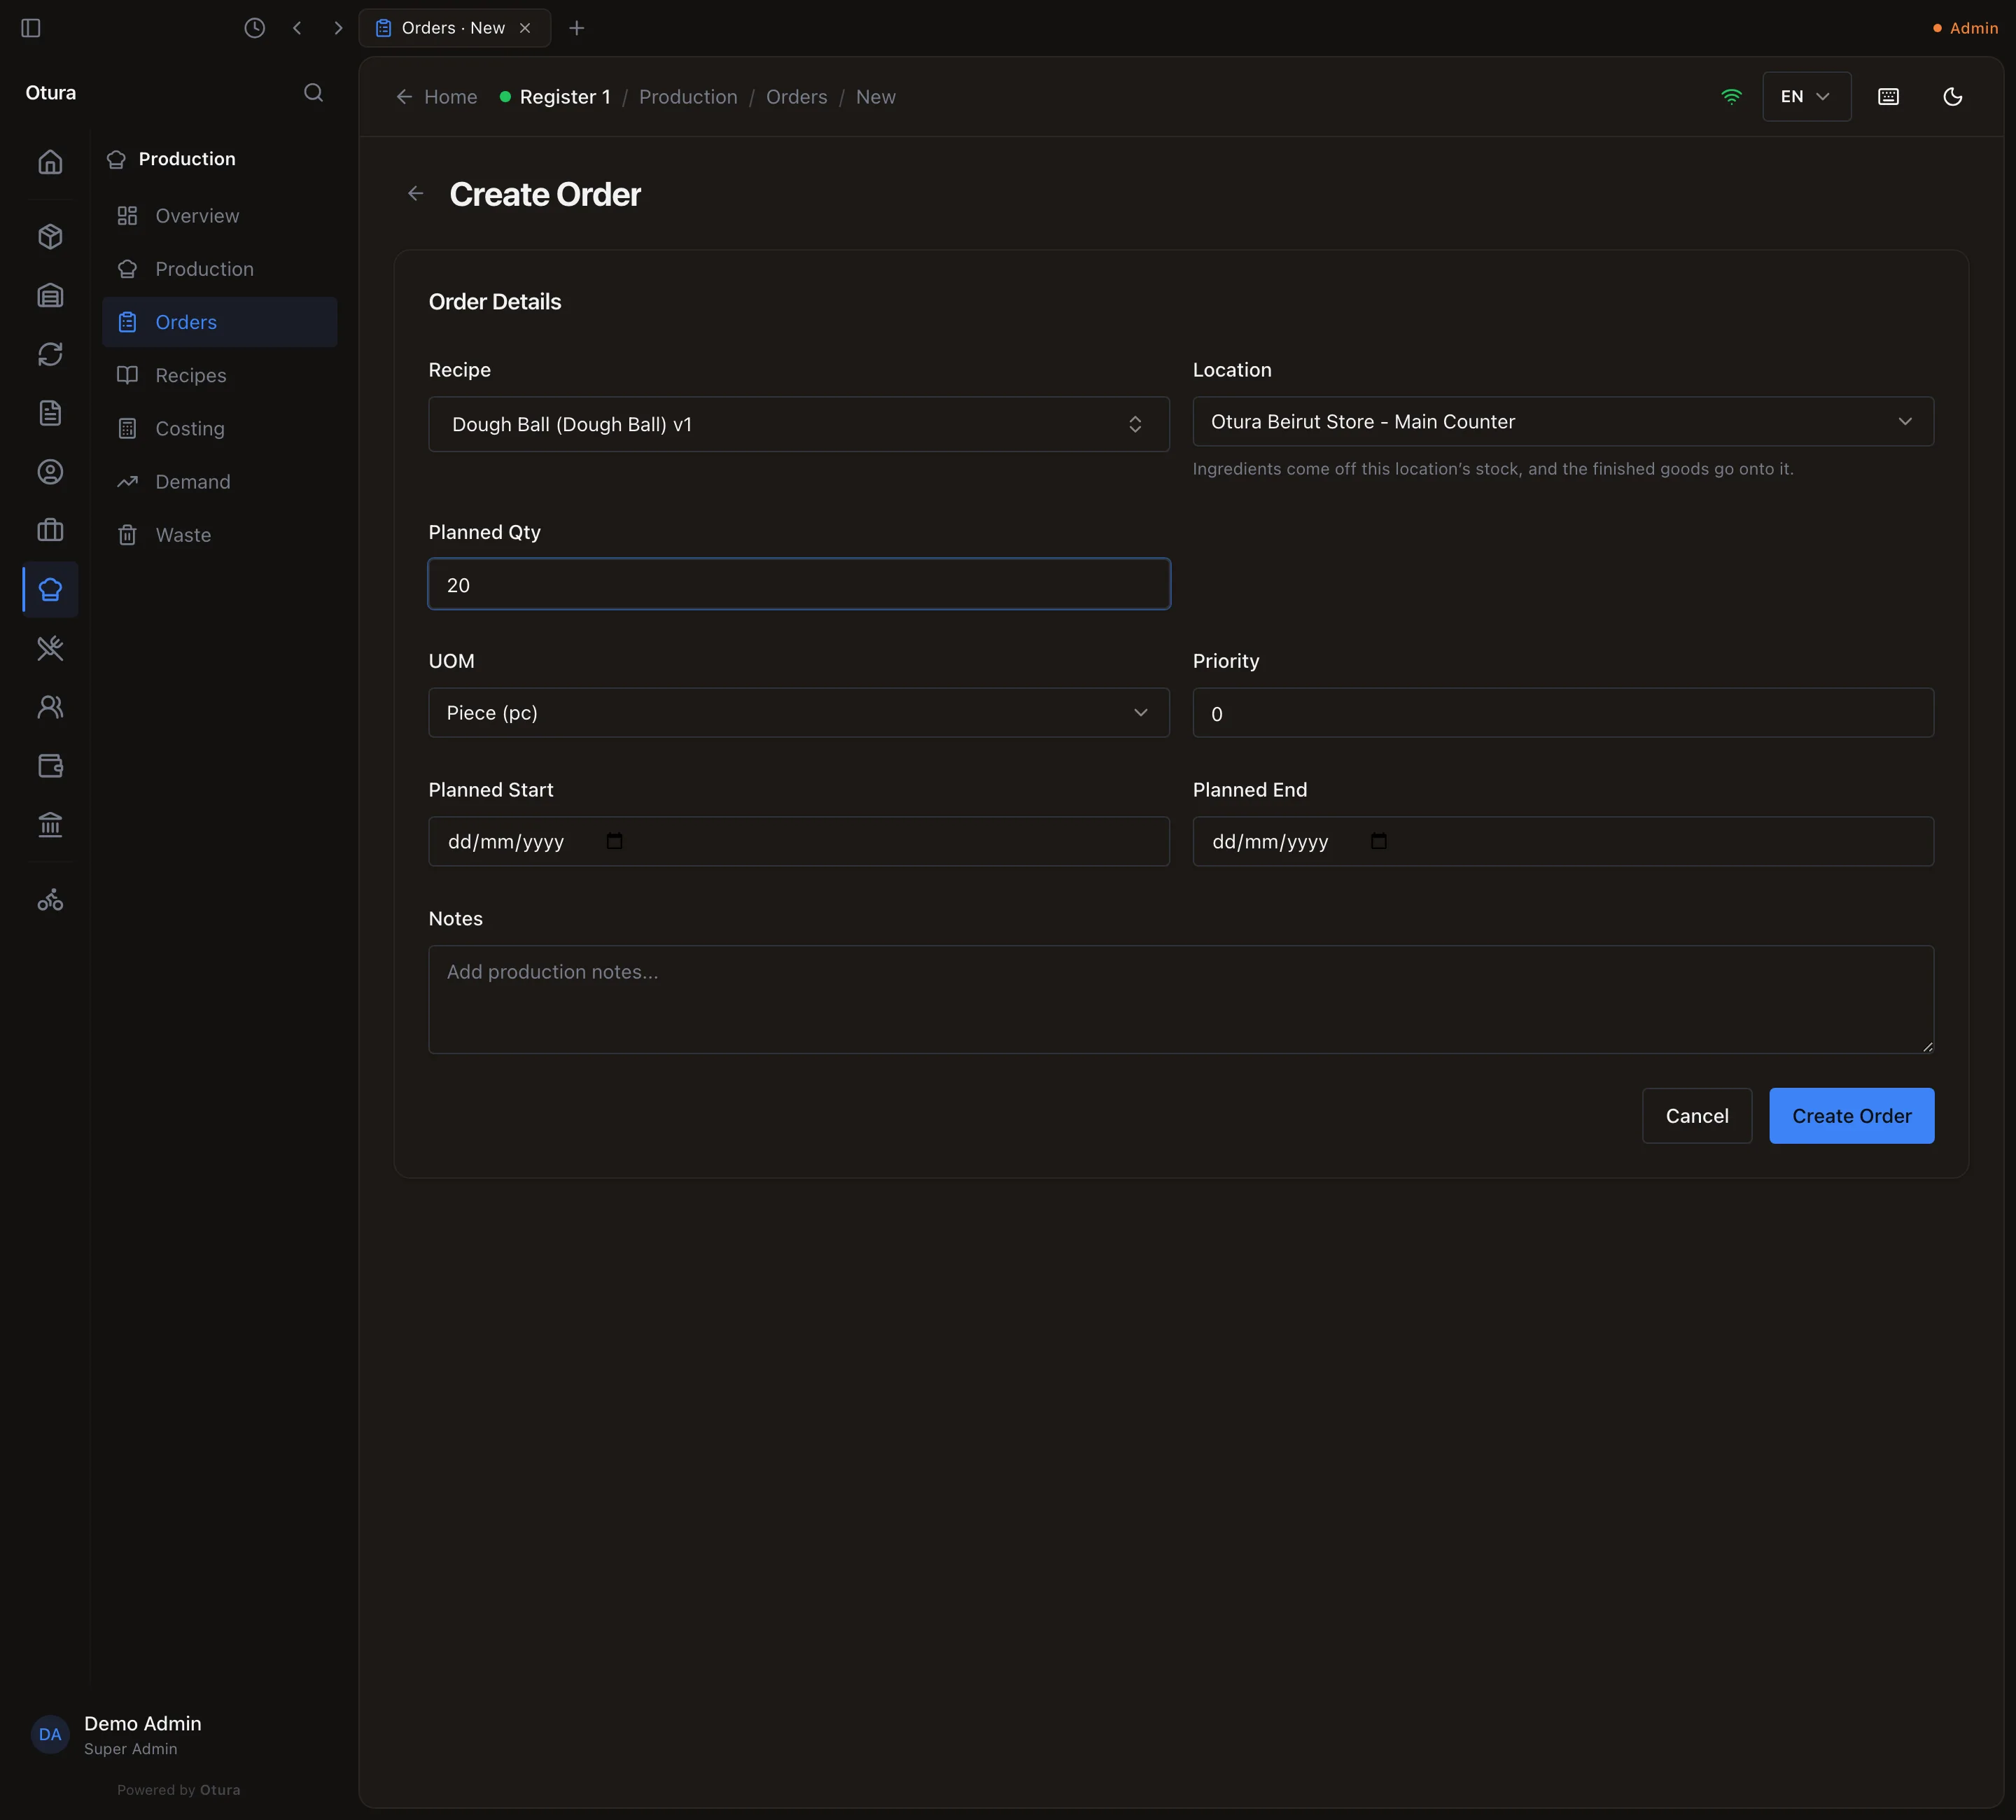
Task: Toggle dark mode moon icon
Action: tap(1952, 97)
